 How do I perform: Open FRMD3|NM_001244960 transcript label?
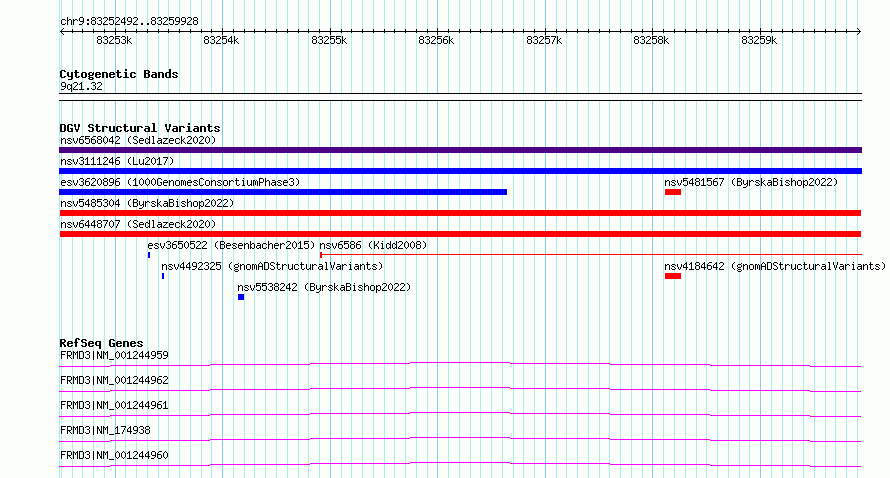pyautogui.click(x=114, y=455)
